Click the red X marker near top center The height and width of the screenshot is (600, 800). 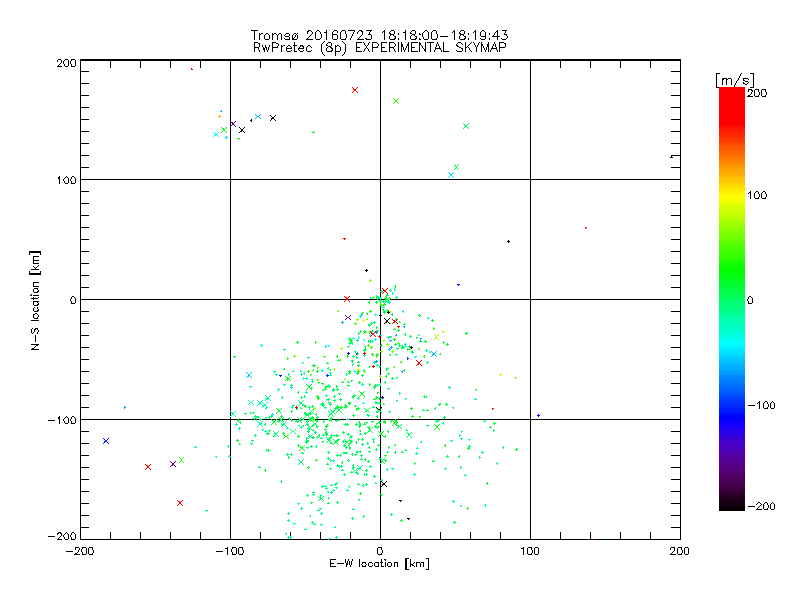[355, 90]
